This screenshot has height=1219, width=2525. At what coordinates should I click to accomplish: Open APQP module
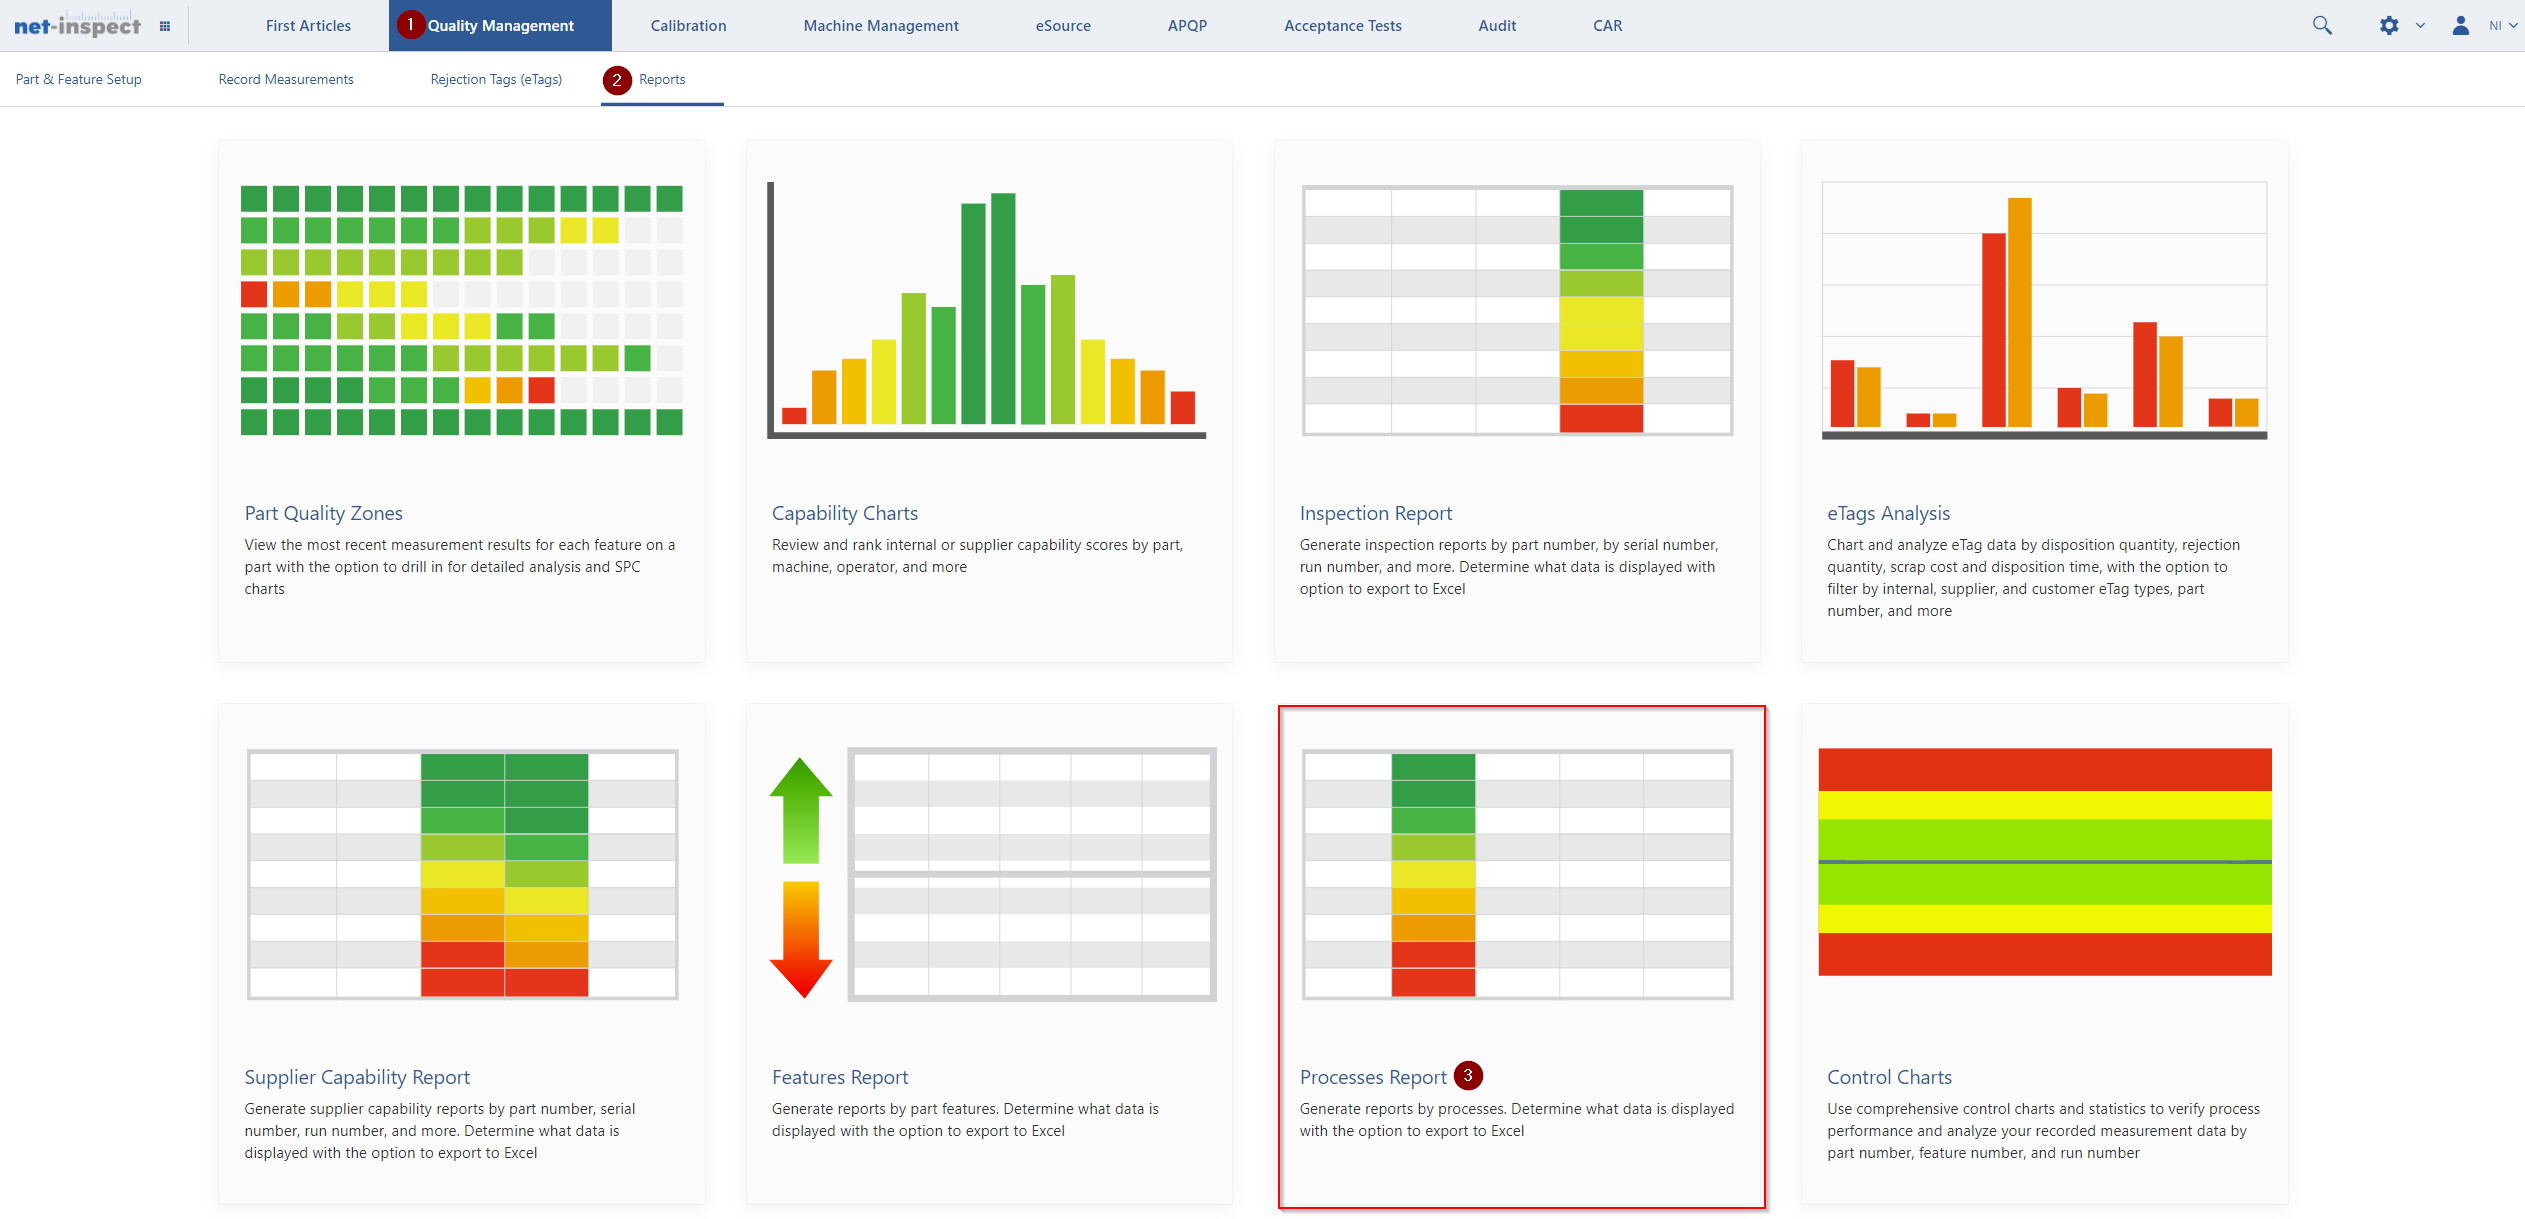(x=1187, y=26)
